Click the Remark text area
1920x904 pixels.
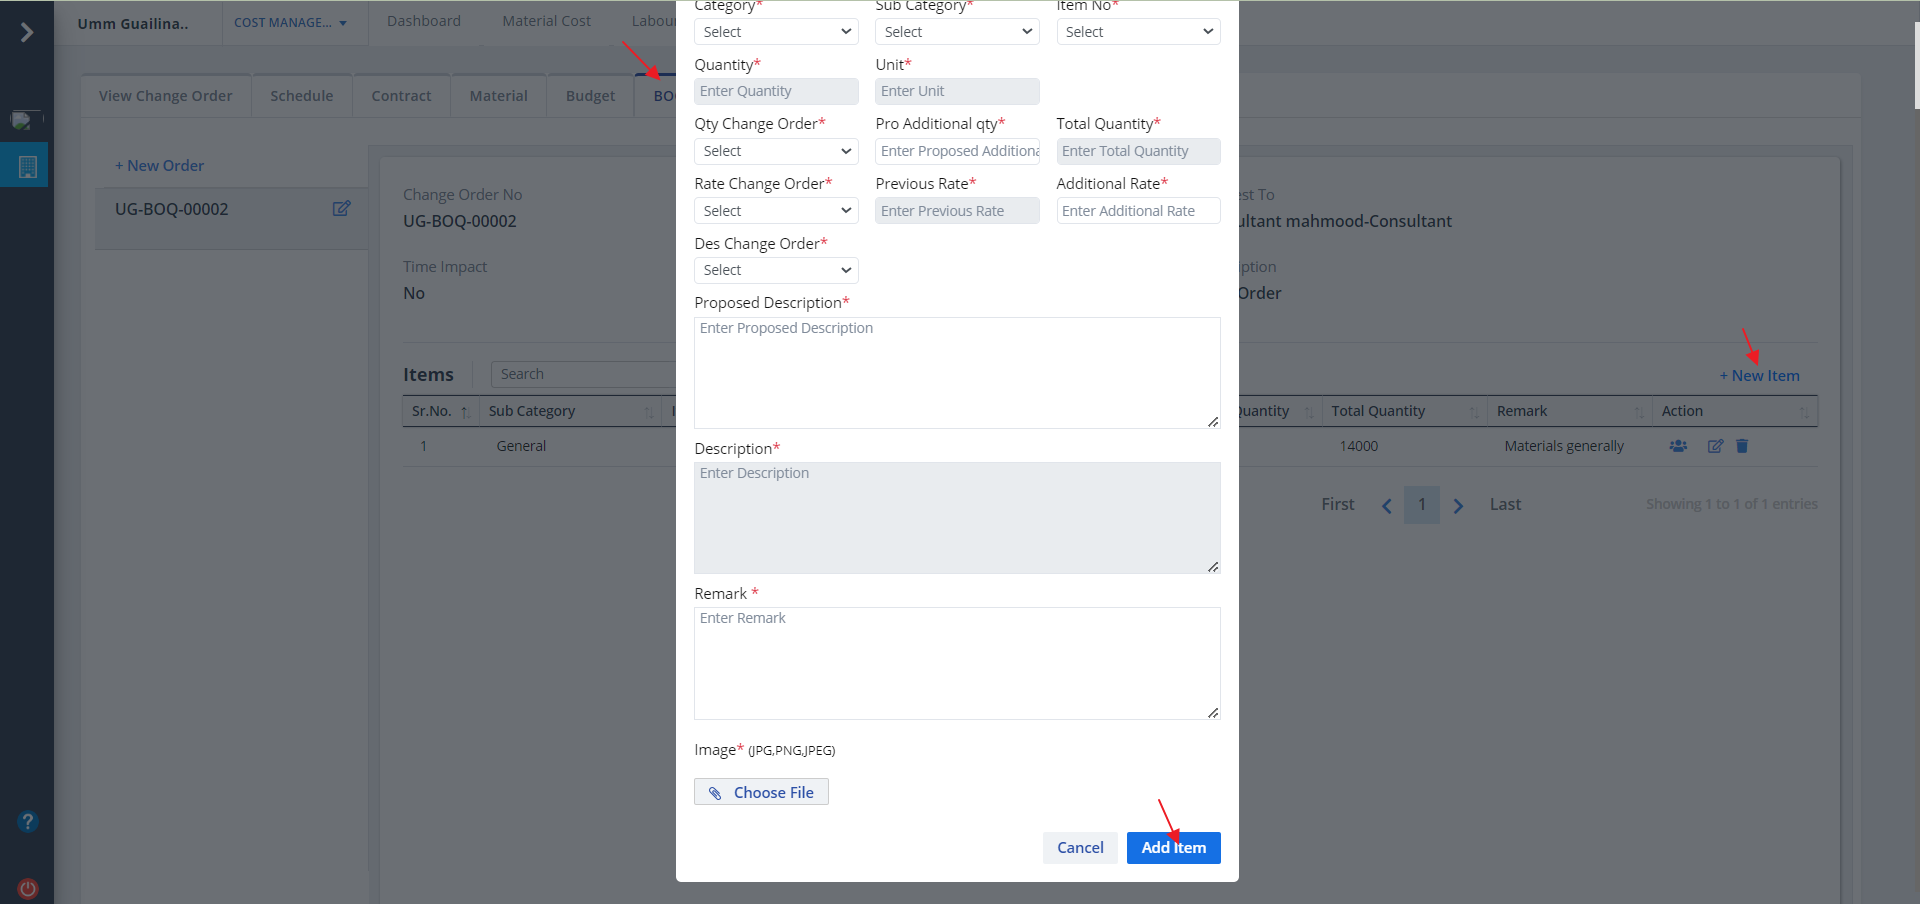pos(957,663)
